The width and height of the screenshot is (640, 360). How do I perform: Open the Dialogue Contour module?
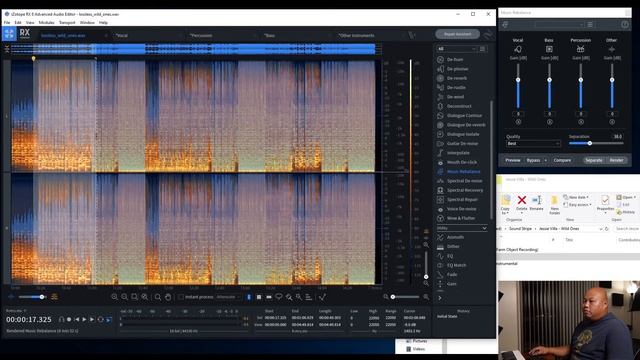464,116
